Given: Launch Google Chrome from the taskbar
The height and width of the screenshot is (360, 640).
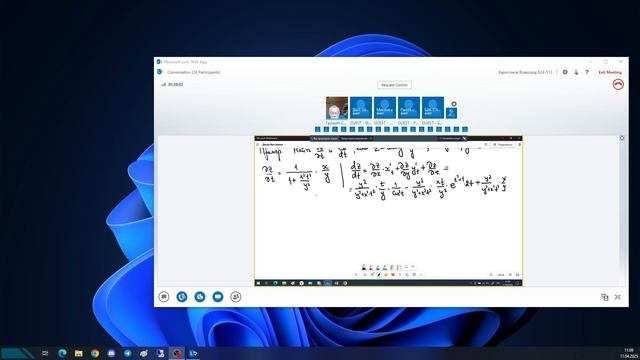Looking at the screenshot, I should click(95, 353).
